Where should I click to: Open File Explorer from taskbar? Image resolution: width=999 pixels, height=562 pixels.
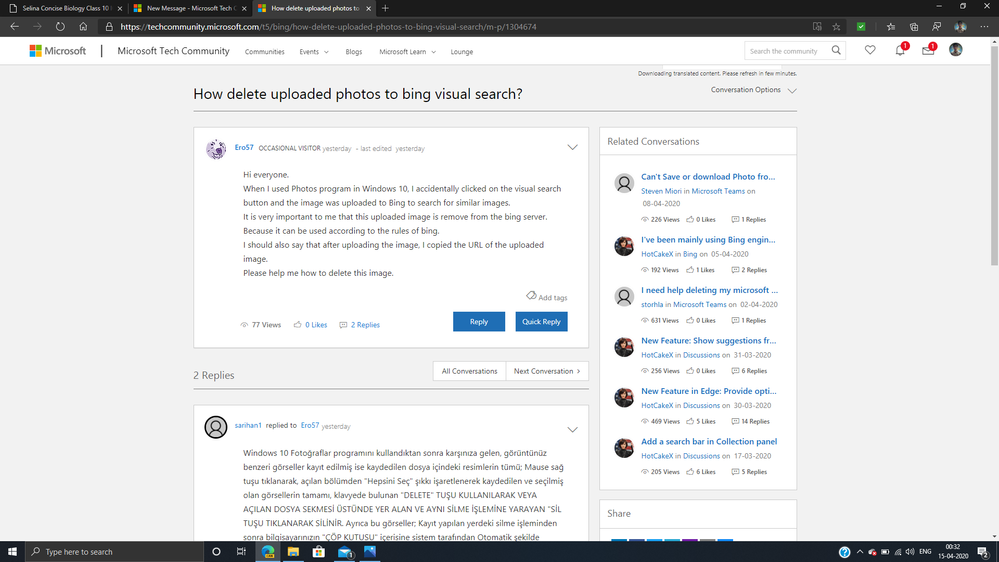(x=293, y=552)
